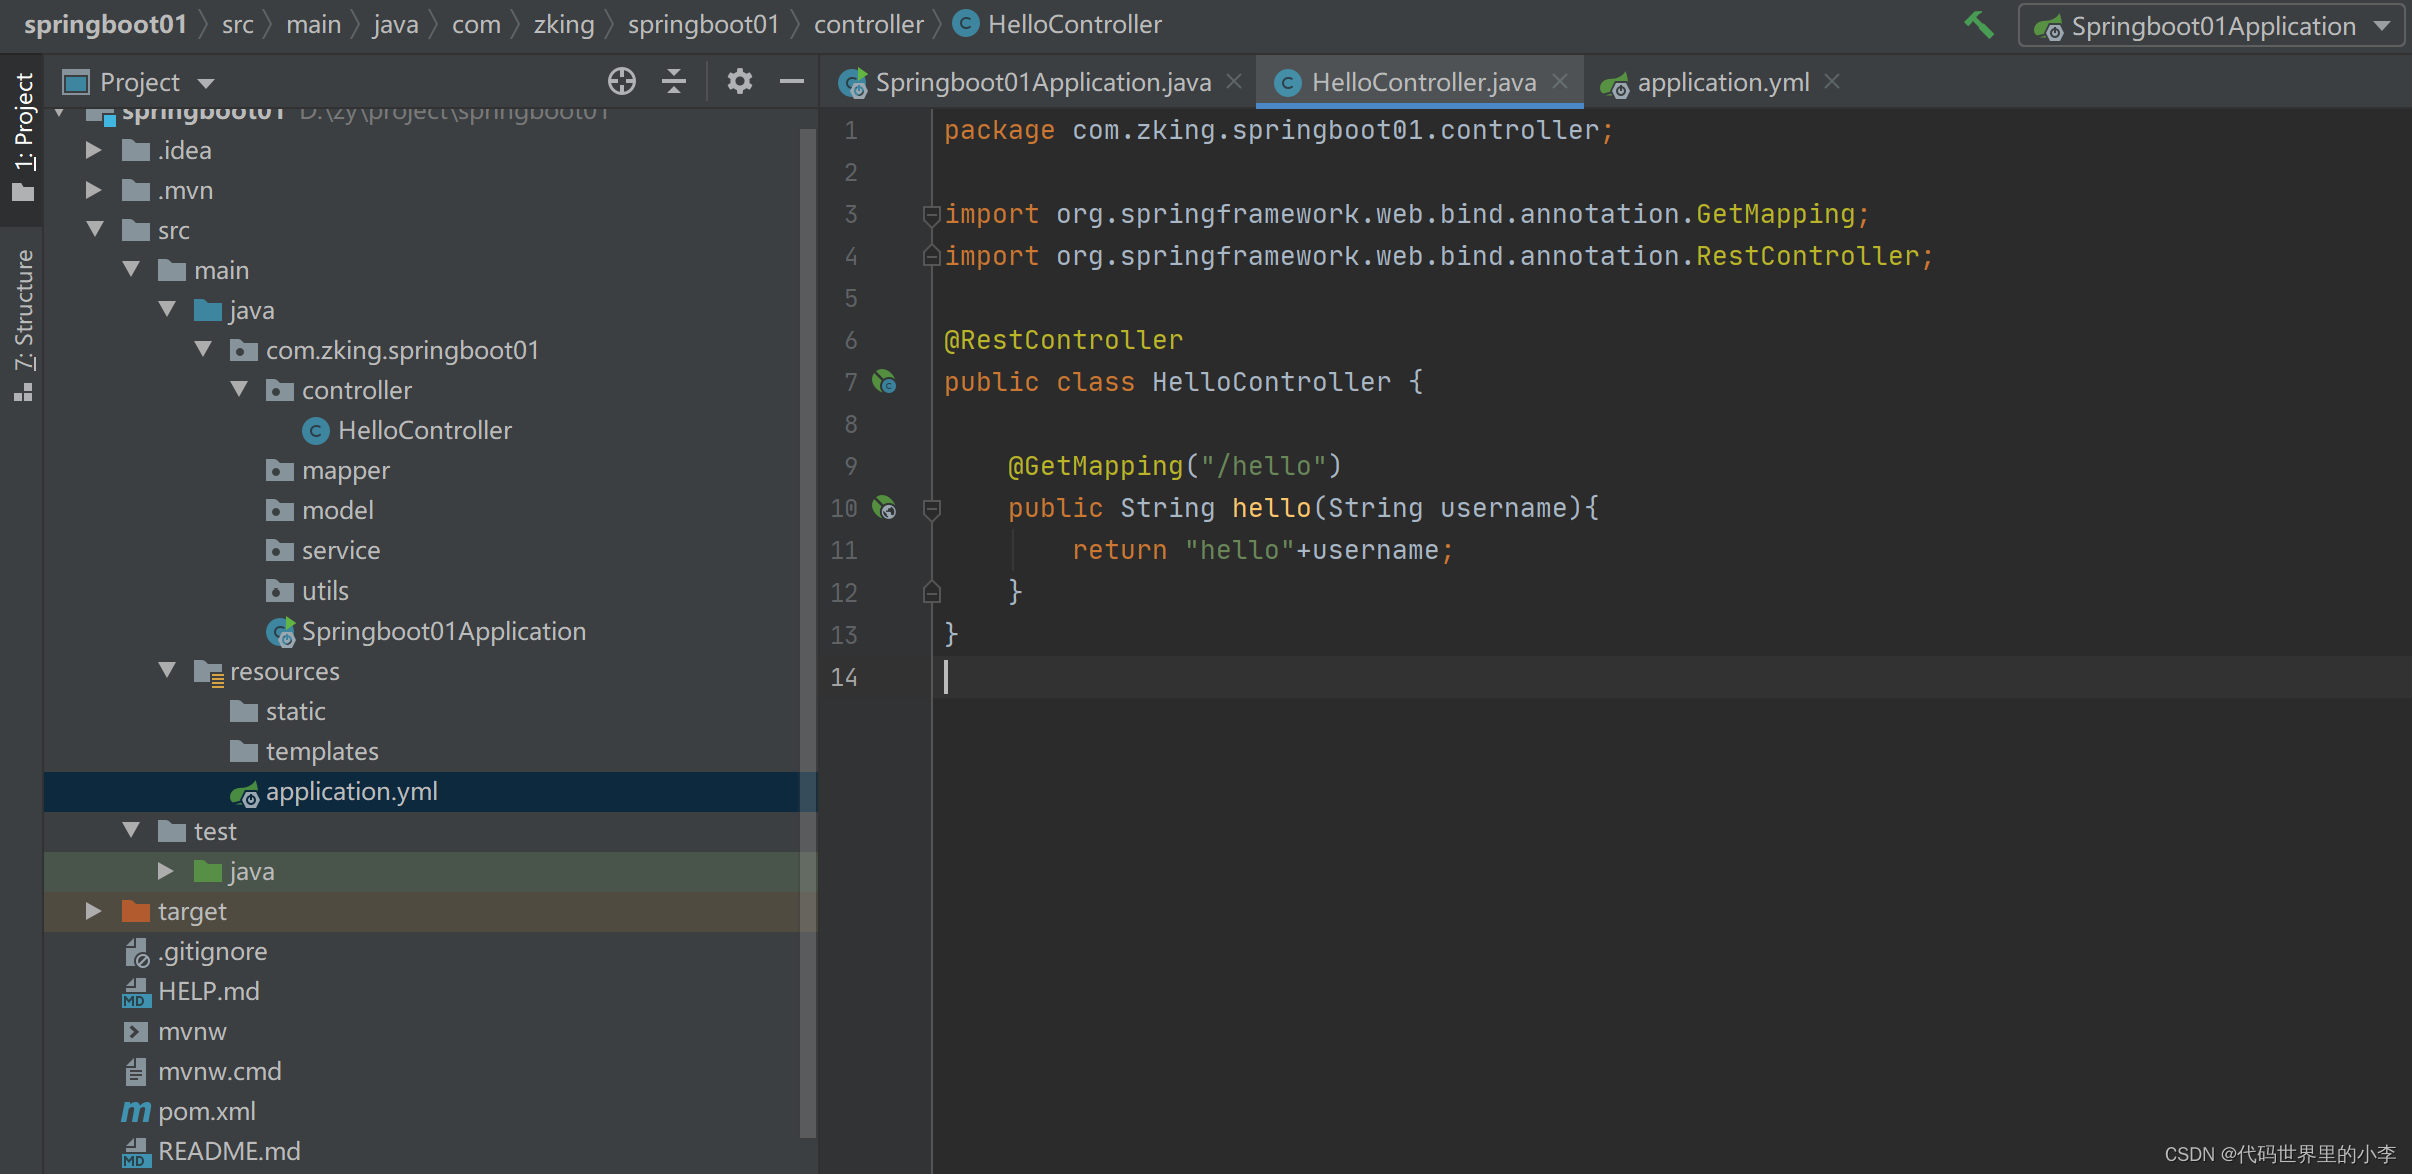Click controller in the breadcrumb path
Image resolution: width=2412 pixels, height=1174 pixels.
pos(868,24)
